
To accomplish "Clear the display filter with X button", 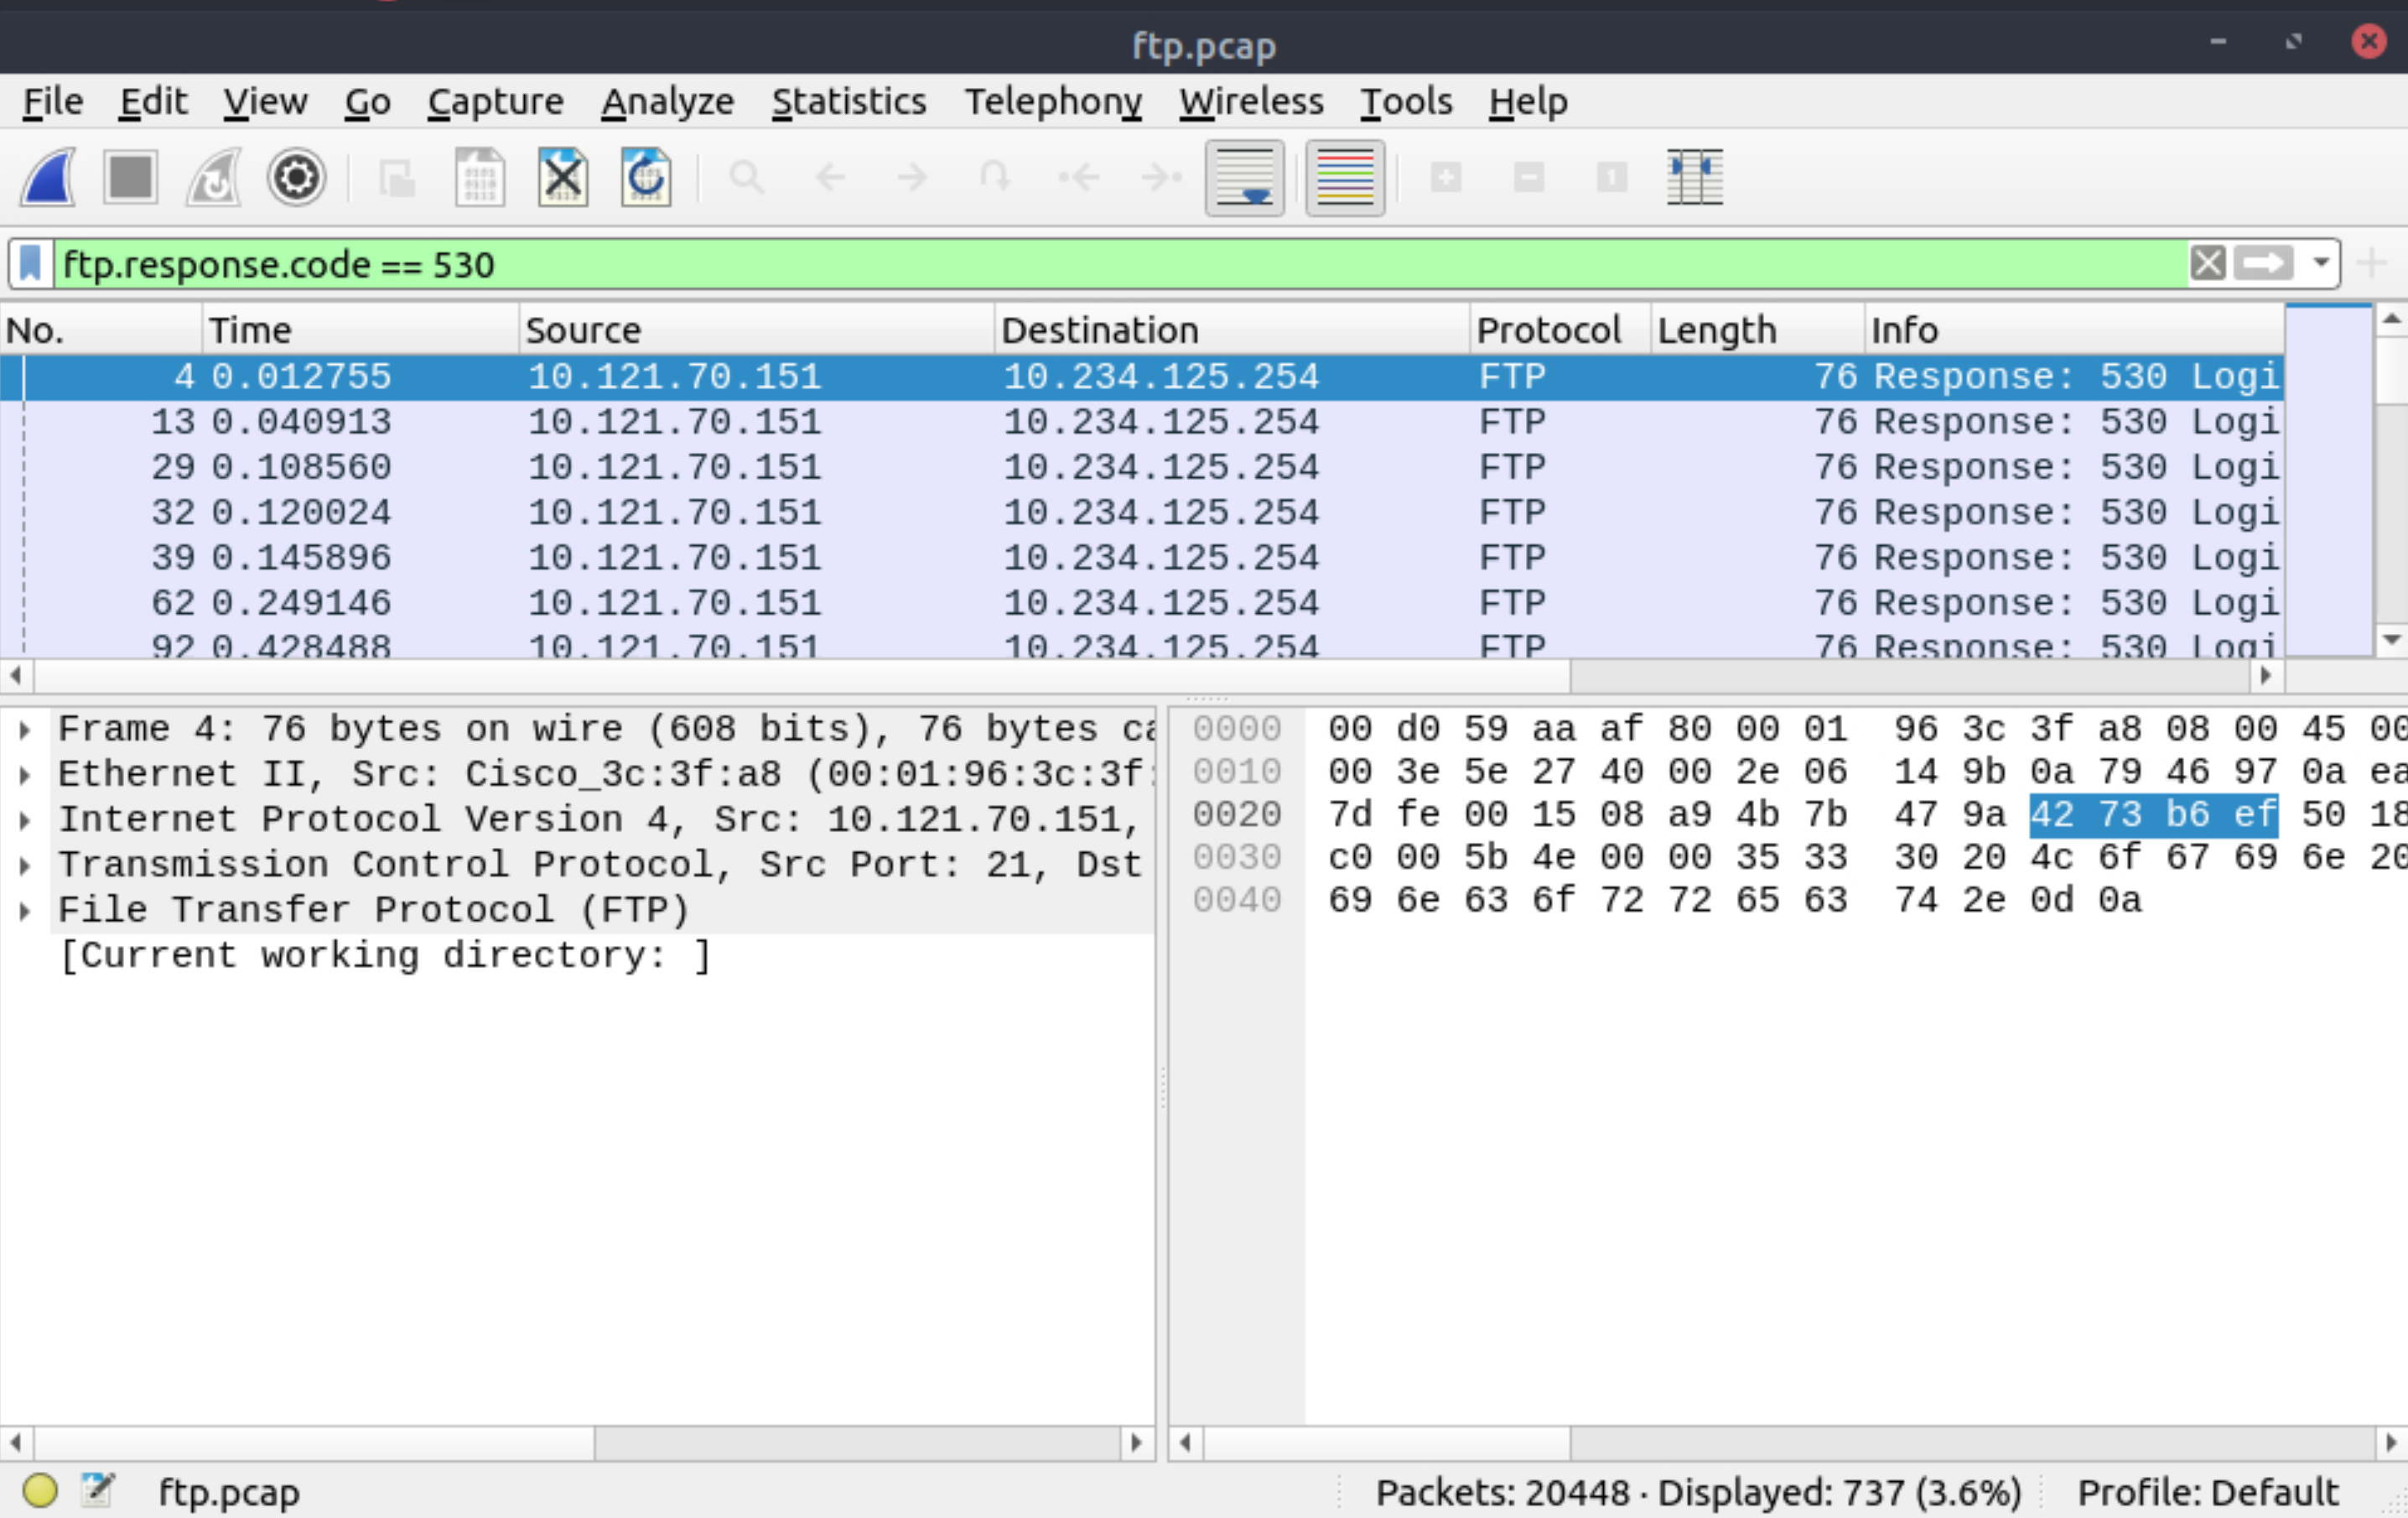I will [x=2208, y=264].
